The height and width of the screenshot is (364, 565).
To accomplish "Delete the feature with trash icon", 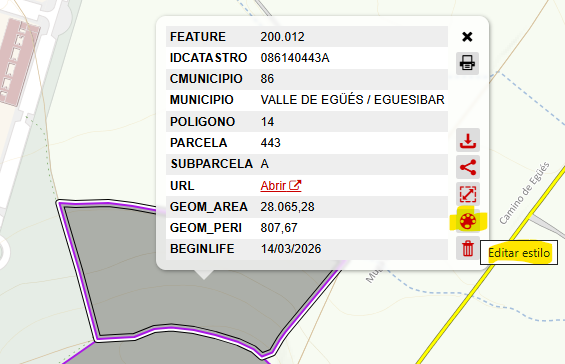I will pyautogui.click(x=468, y=248).
